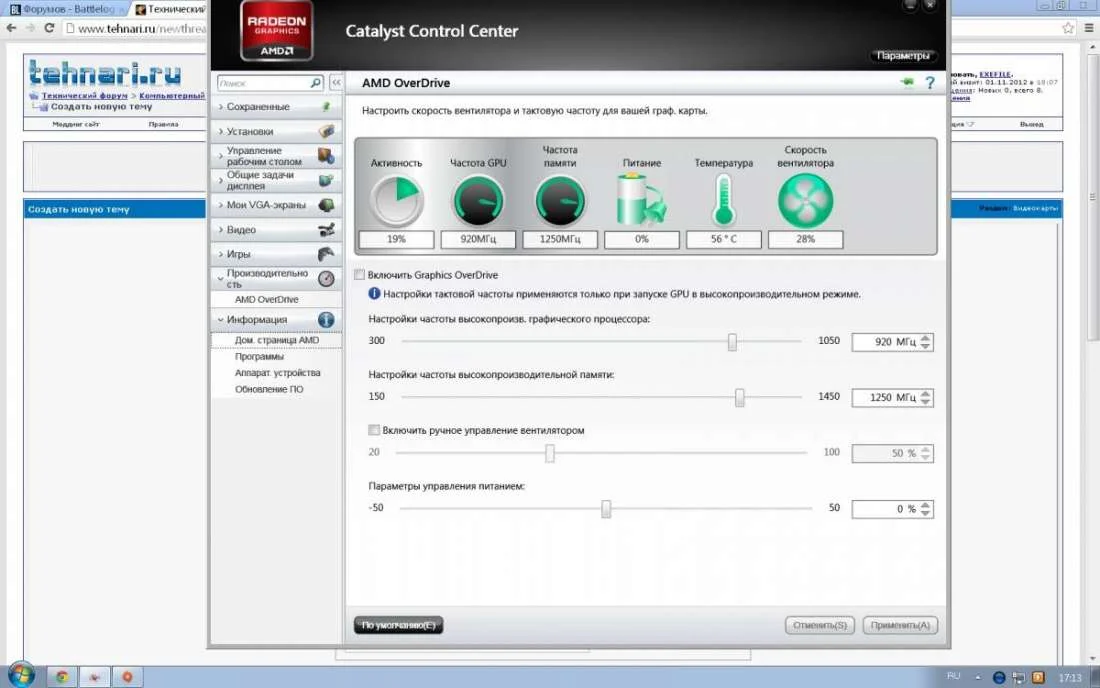Click the green fan speed icon
Image resolution: width=1100 pixels, height=688 pixels.
coord(805,201)
